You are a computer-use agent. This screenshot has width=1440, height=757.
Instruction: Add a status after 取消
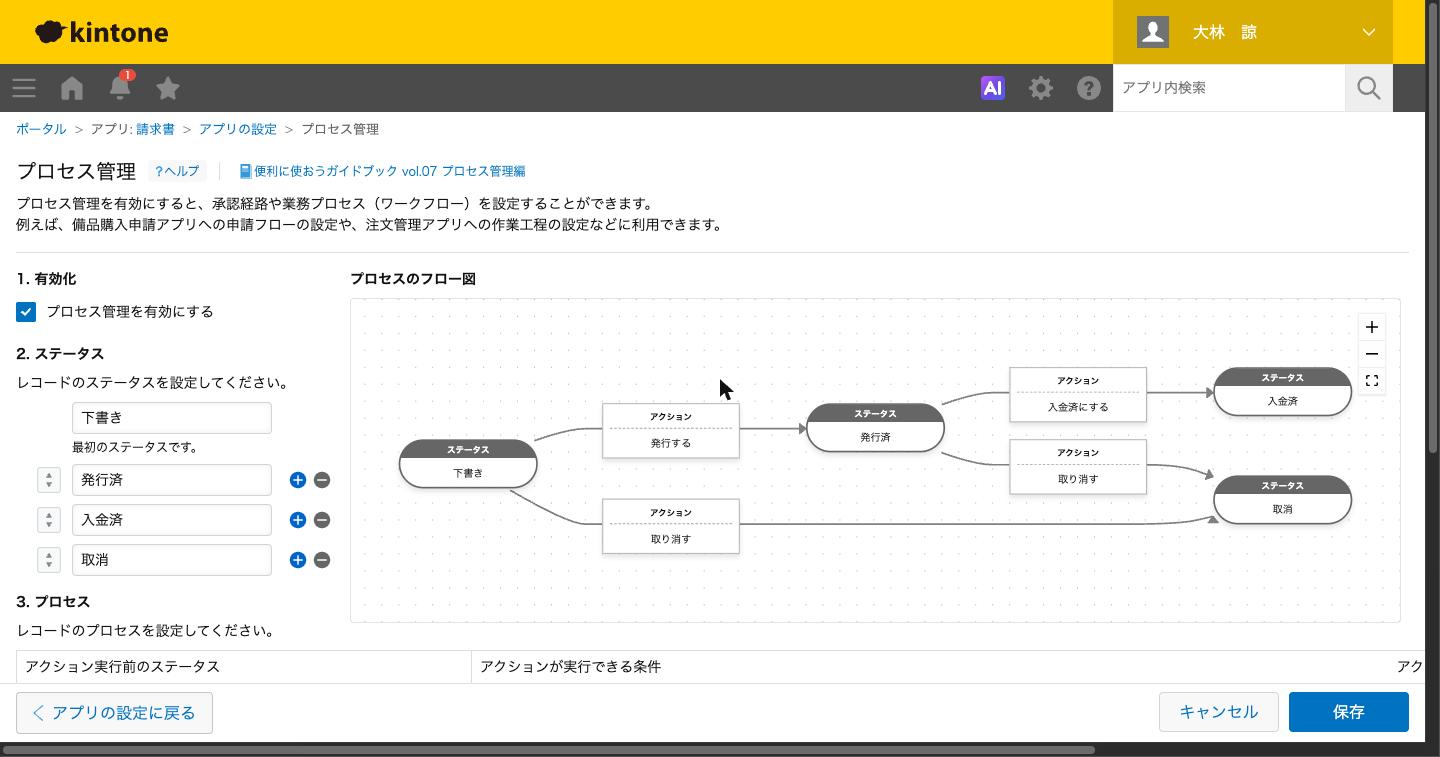297,560
